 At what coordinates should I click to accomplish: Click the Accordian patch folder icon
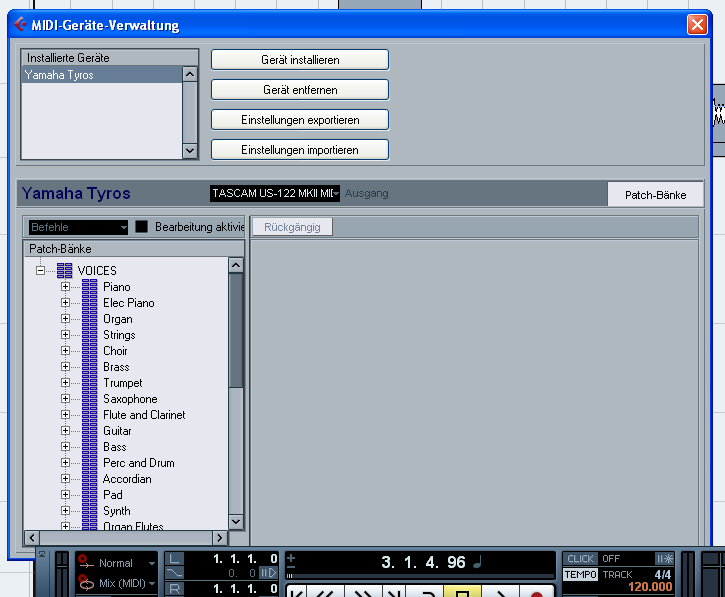[90, 479]
